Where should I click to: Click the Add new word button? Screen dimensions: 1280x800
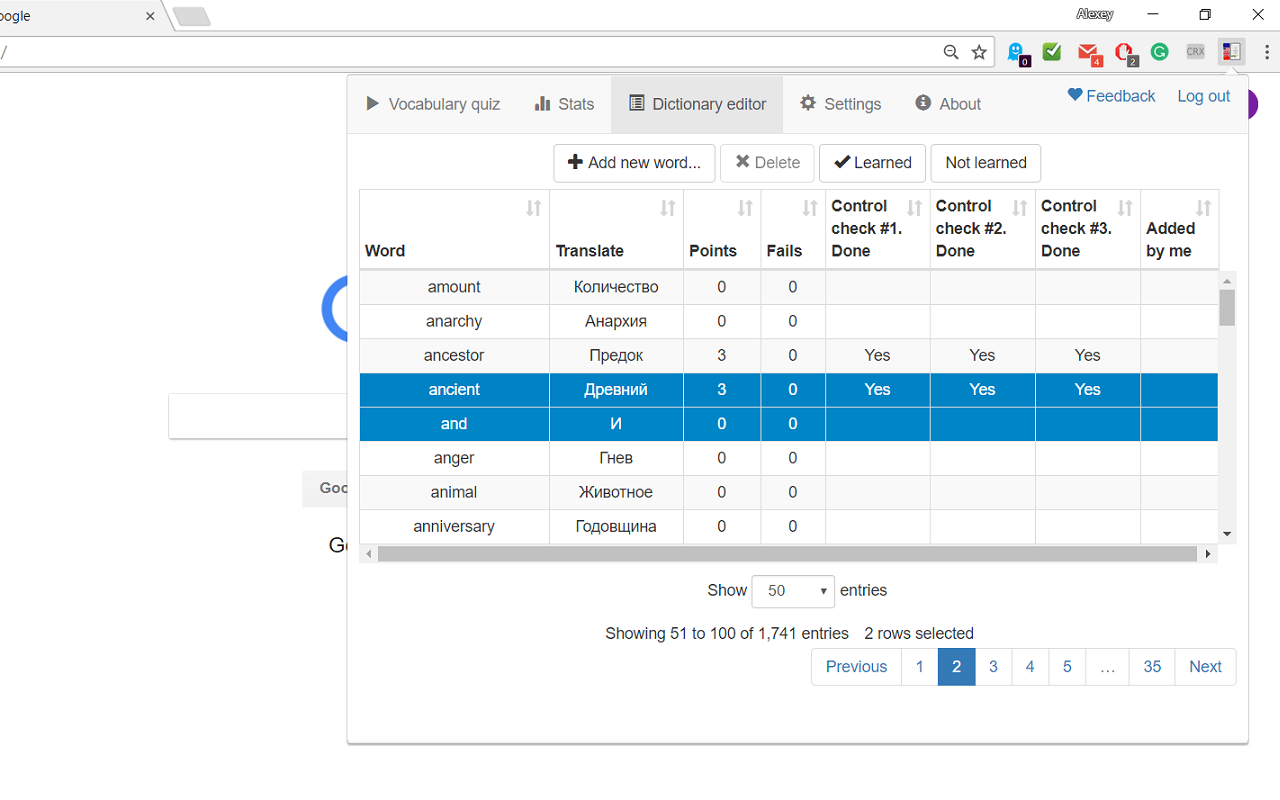[634, 163]
